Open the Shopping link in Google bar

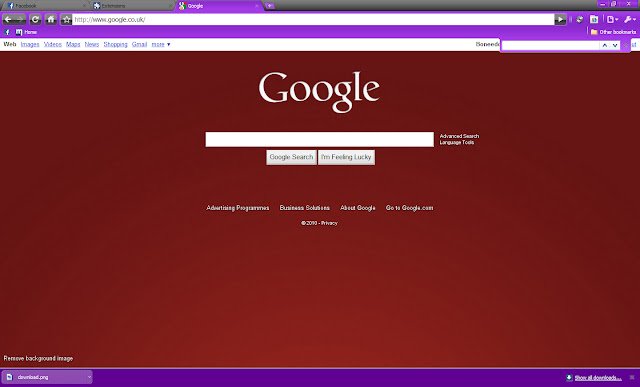[116, 44]
